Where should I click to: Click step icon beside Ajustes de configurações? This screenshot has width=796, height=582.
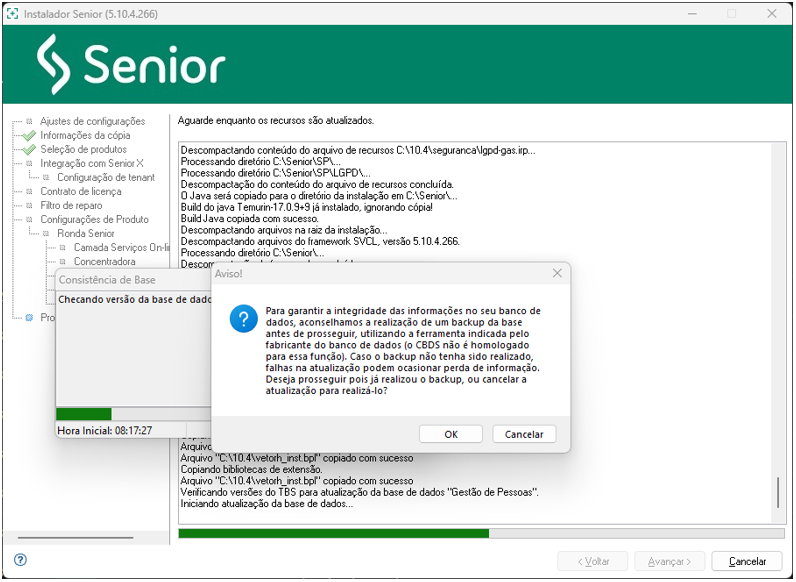click(x=29, y=121)
